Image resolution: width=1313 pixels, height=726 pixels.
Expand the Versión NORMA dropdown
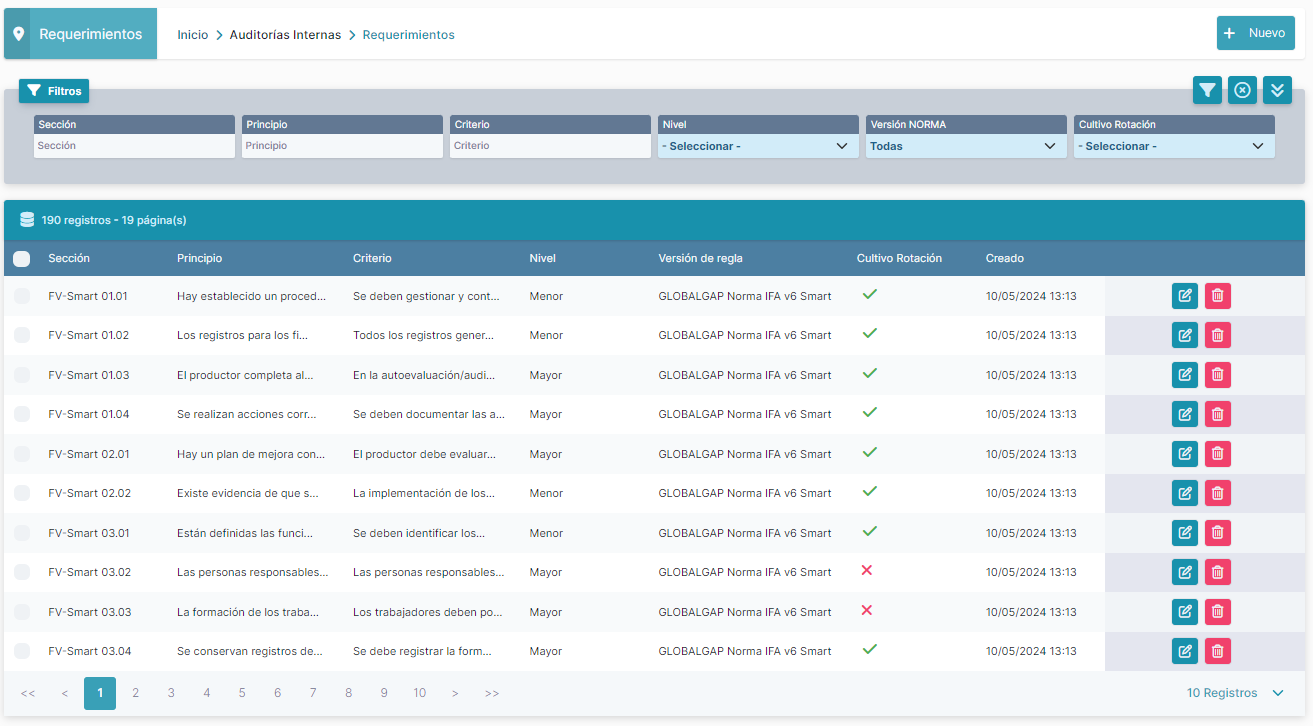click(965, 146)
